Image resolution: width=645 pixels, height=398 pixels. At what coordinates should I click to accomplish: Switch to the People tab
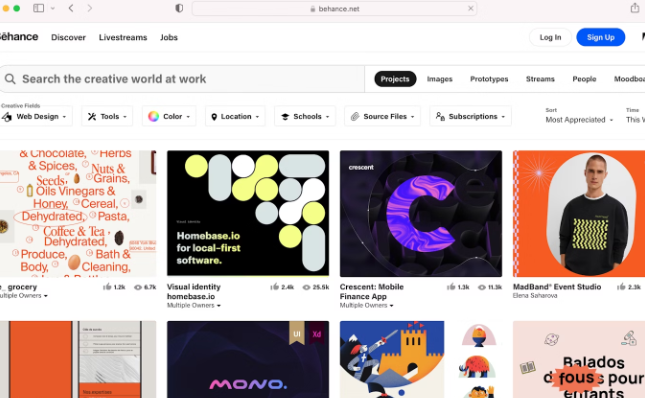click(x=584, y=79)
